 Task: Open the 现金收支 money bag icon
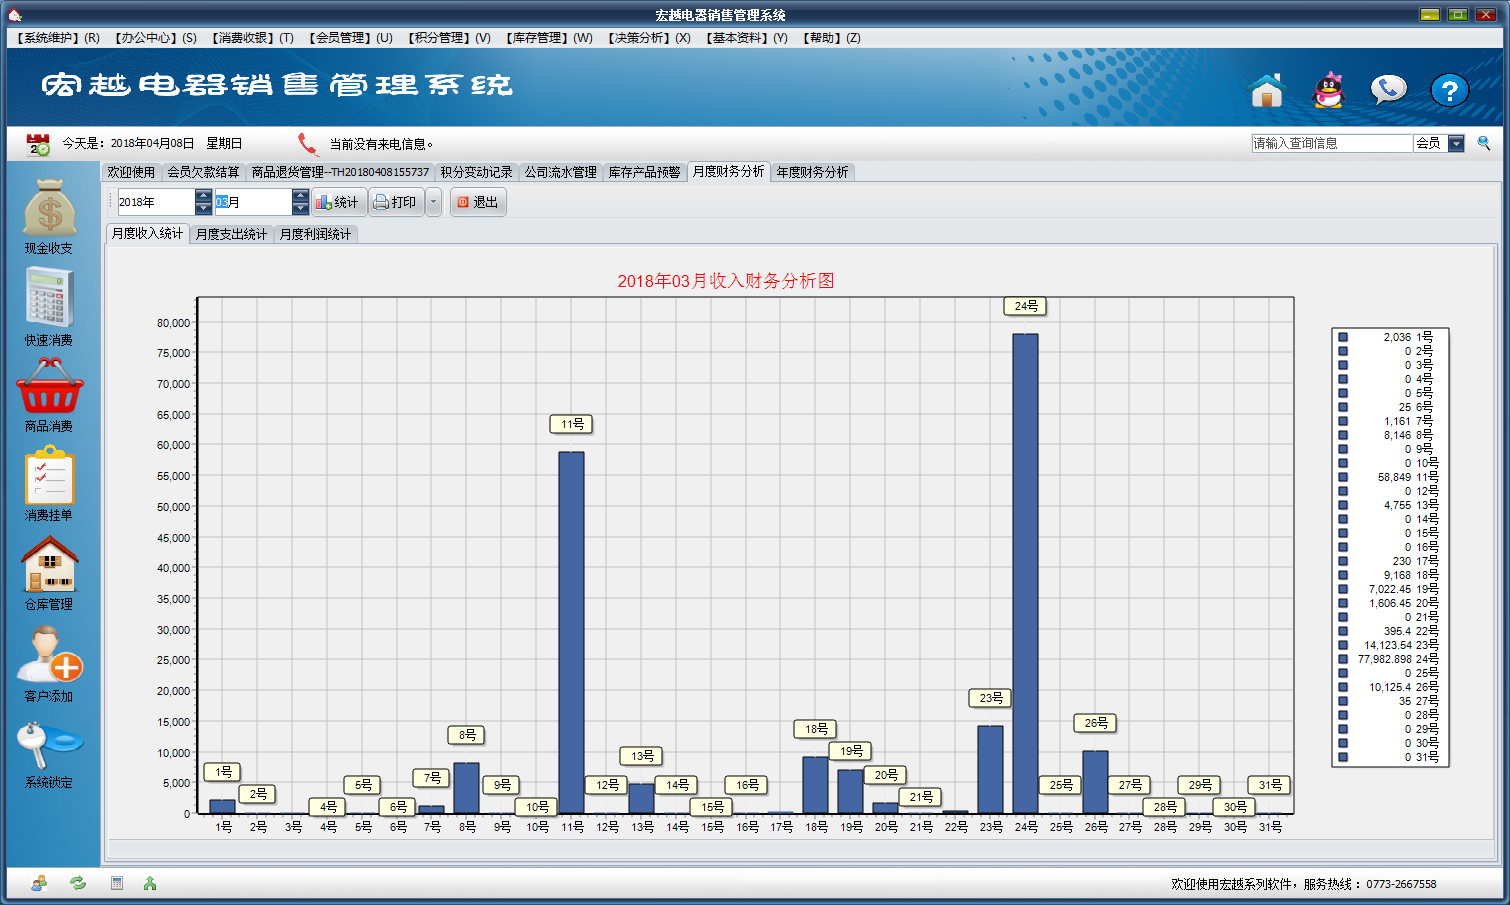(x=49, y=208)
